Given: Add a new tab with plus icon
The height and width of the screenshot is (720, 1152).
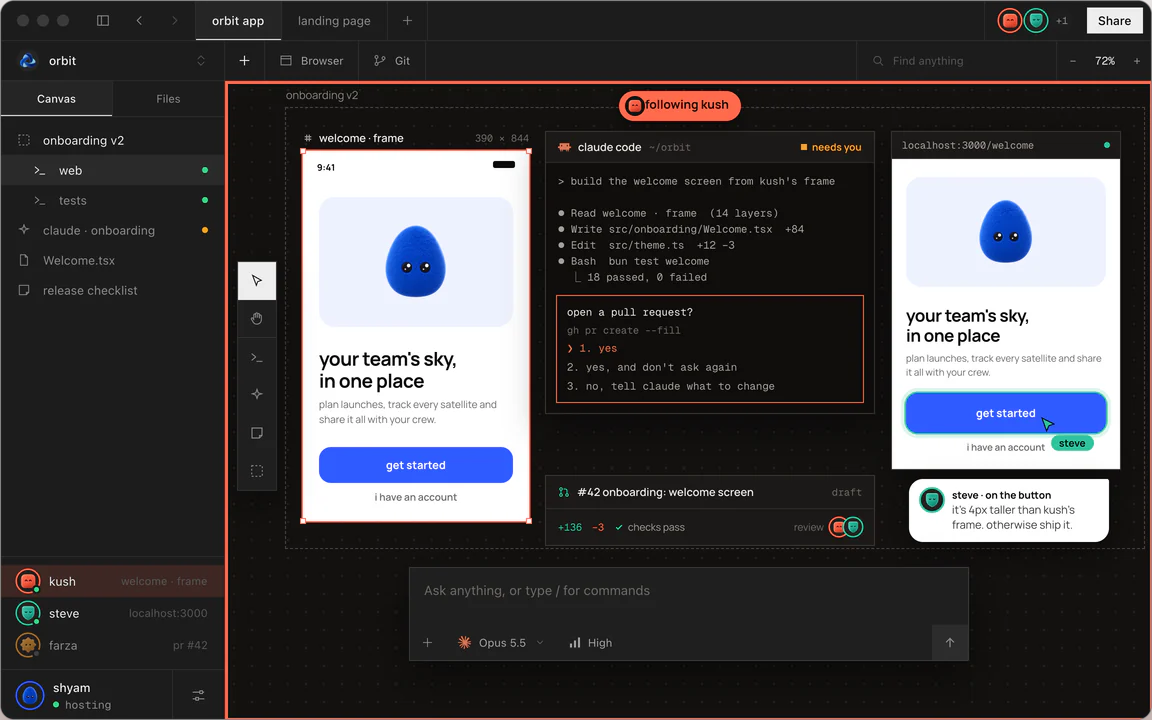Looking at the screenshot, I should 407,21.
